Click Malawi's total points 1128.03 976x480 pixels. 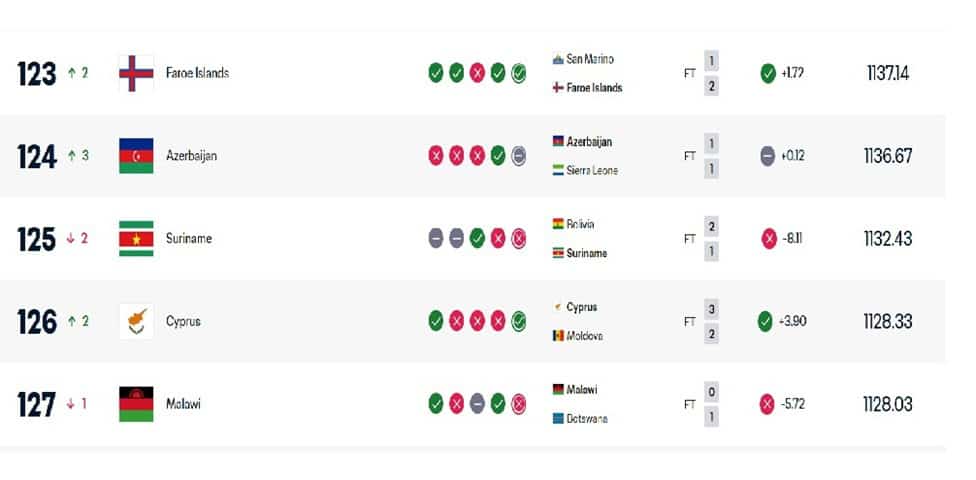[888, 404]
